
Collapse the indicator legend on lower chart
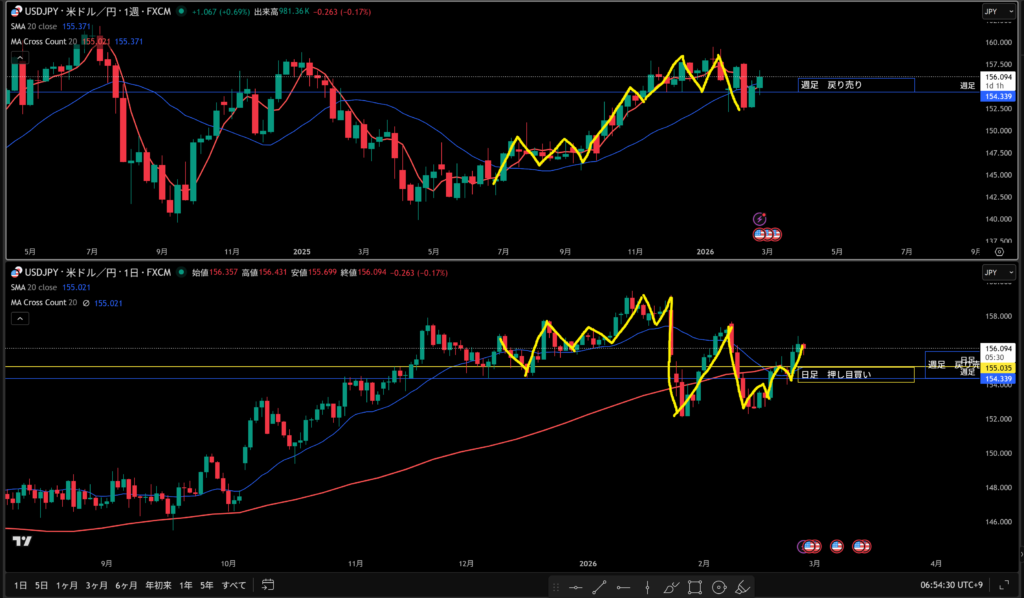(x=18, y=318)
